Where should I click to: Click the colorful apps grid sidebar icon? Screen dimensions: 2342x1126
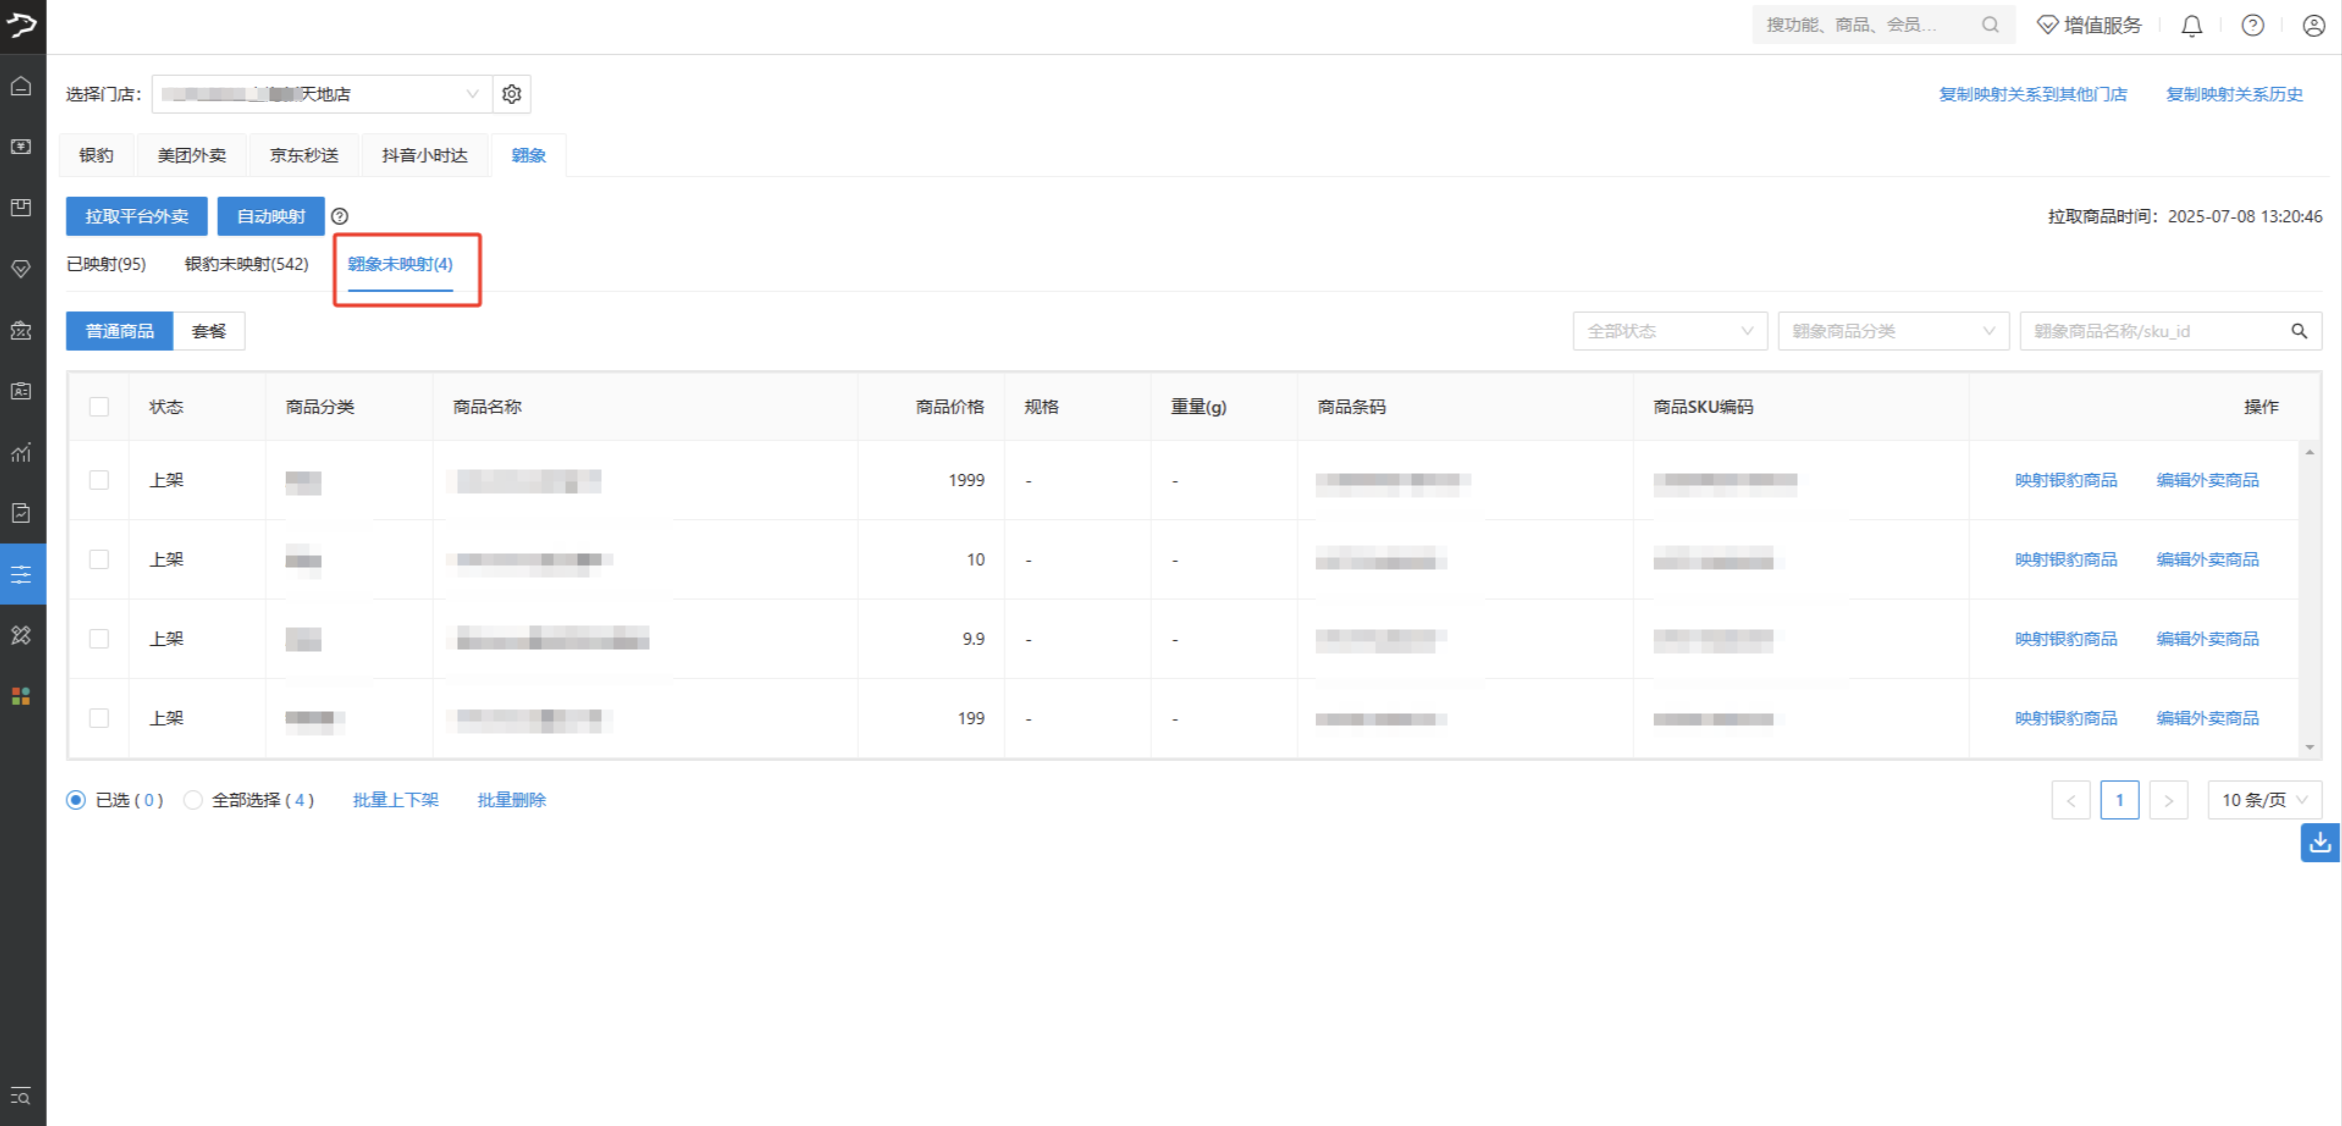click(21, 696)
